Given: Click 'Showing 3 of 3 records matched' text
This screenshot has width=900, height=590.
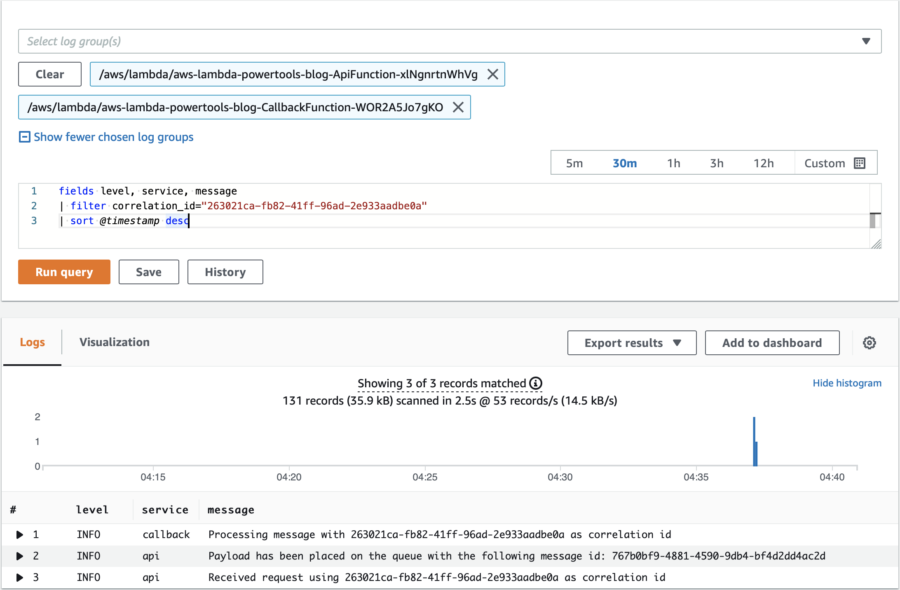Looking at the screenshot, I should click(441, 383).
